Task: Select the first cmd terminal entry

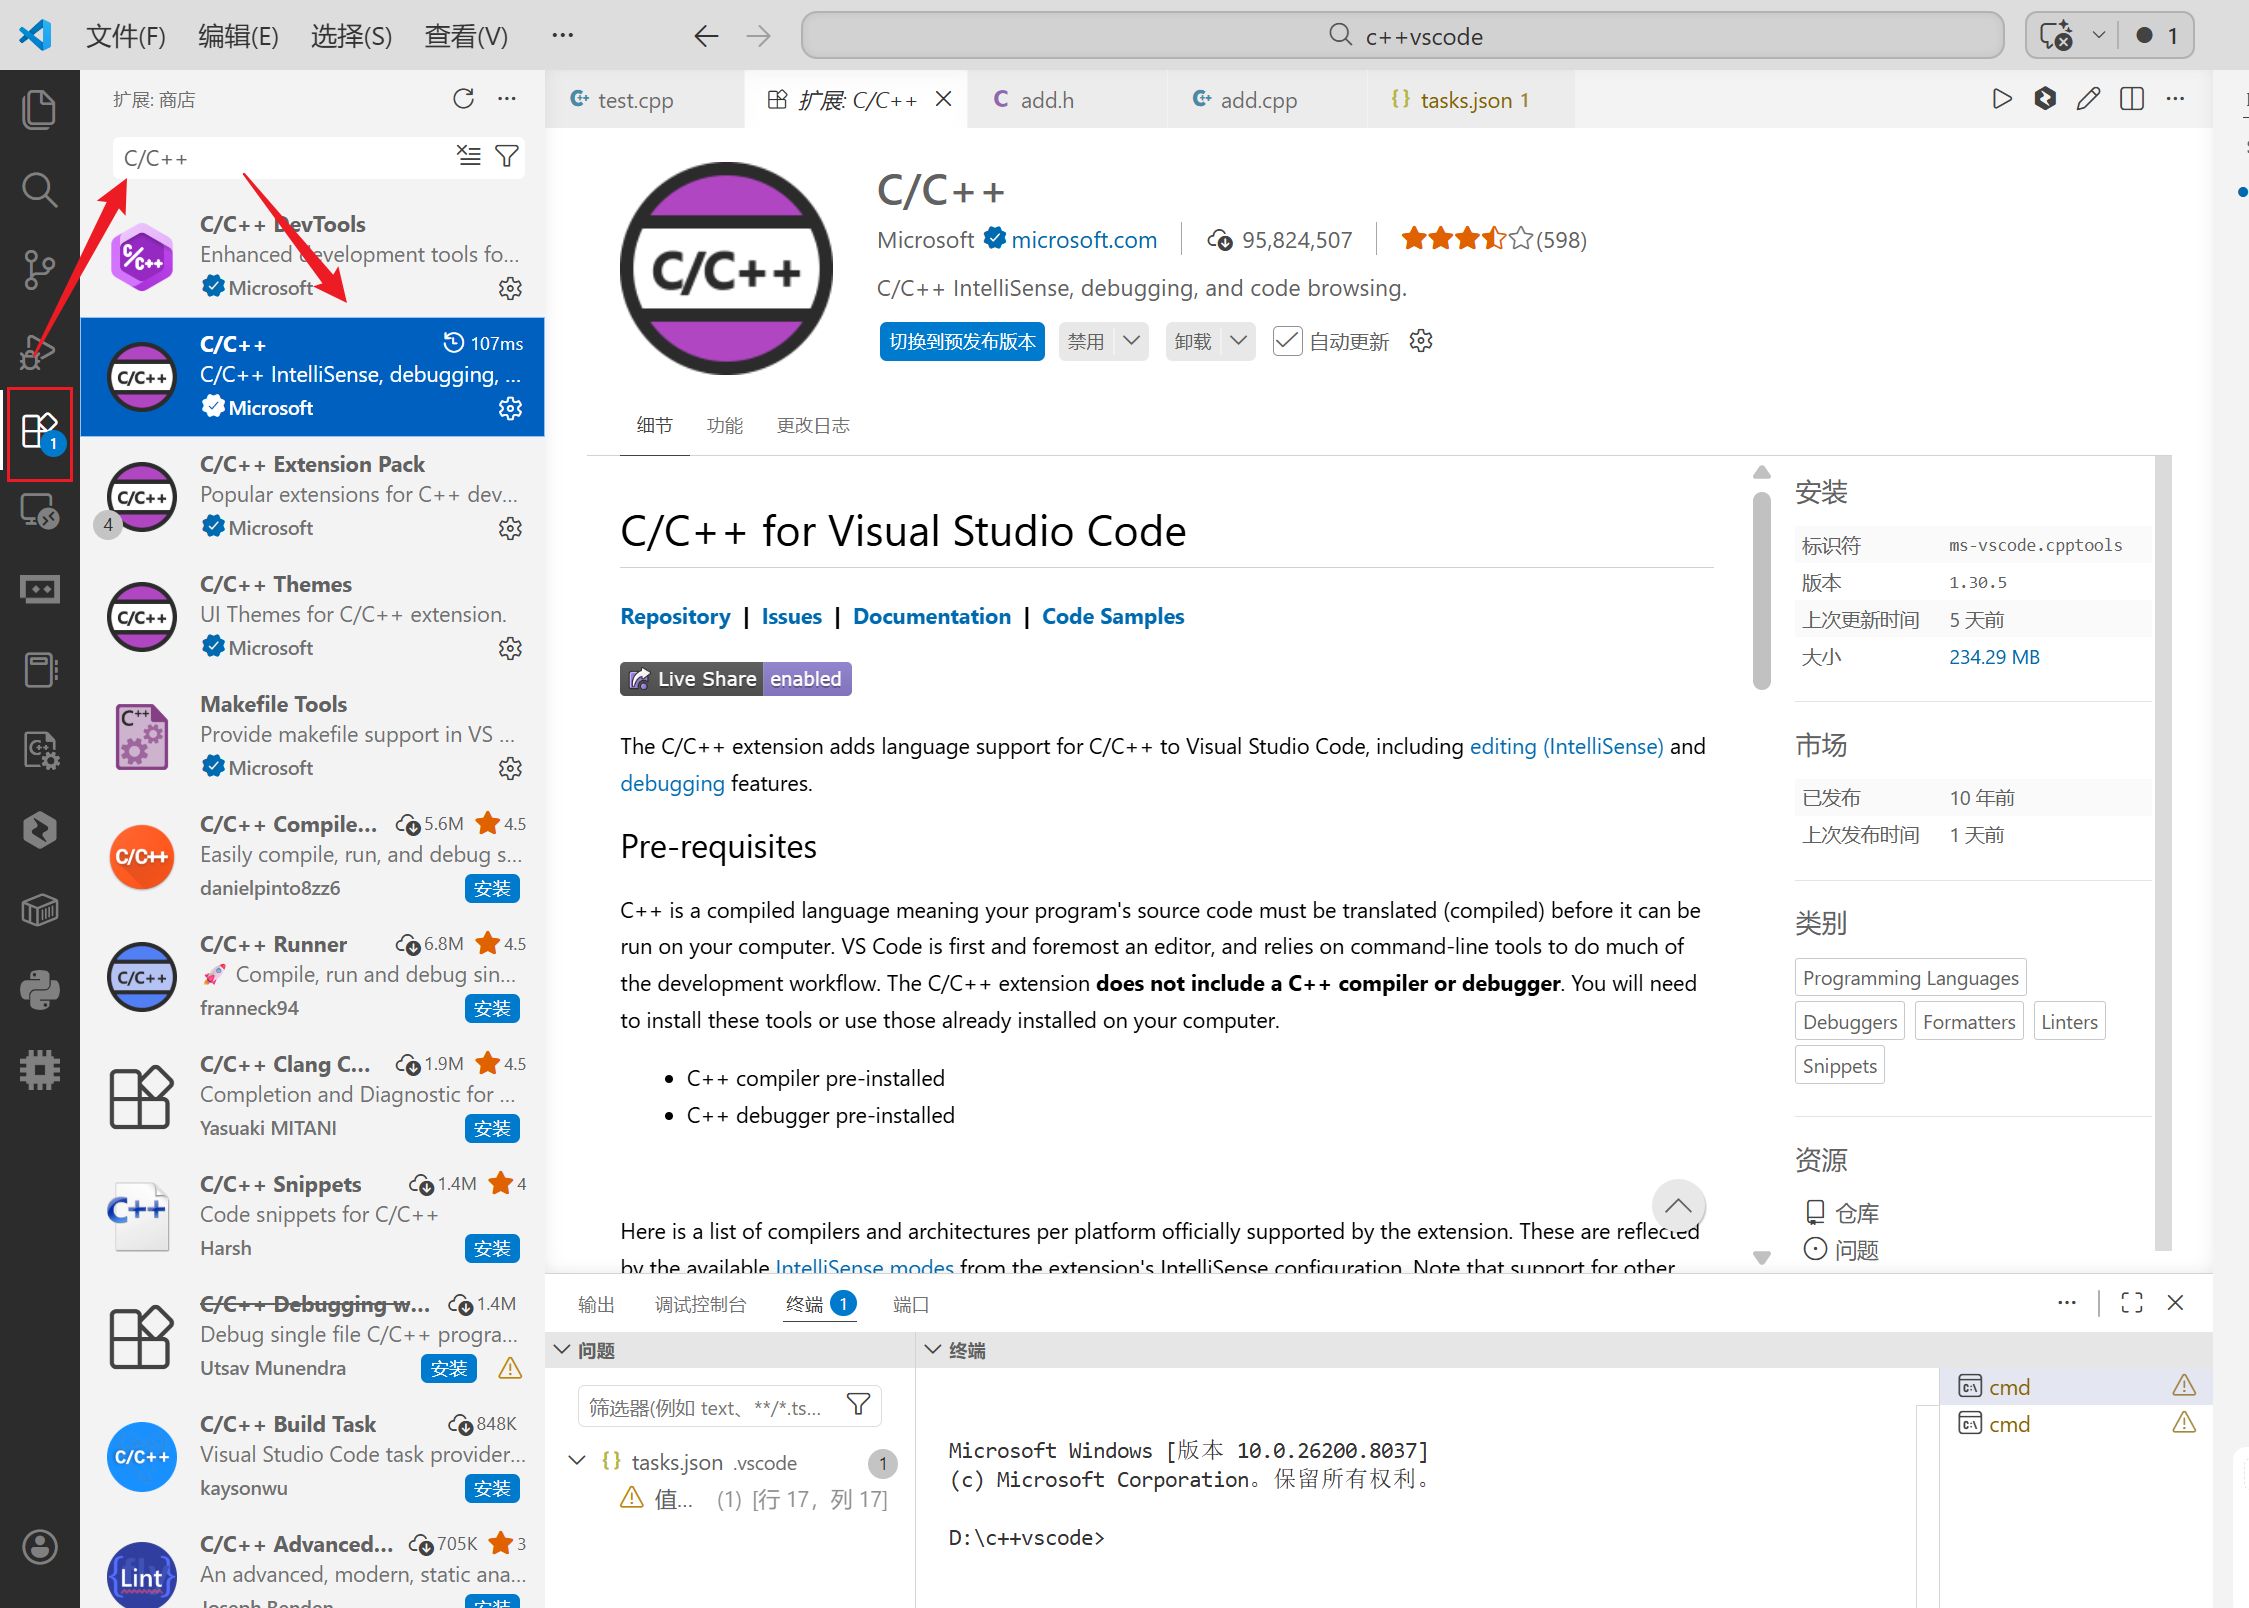Action: (x=2074, y=1386)
